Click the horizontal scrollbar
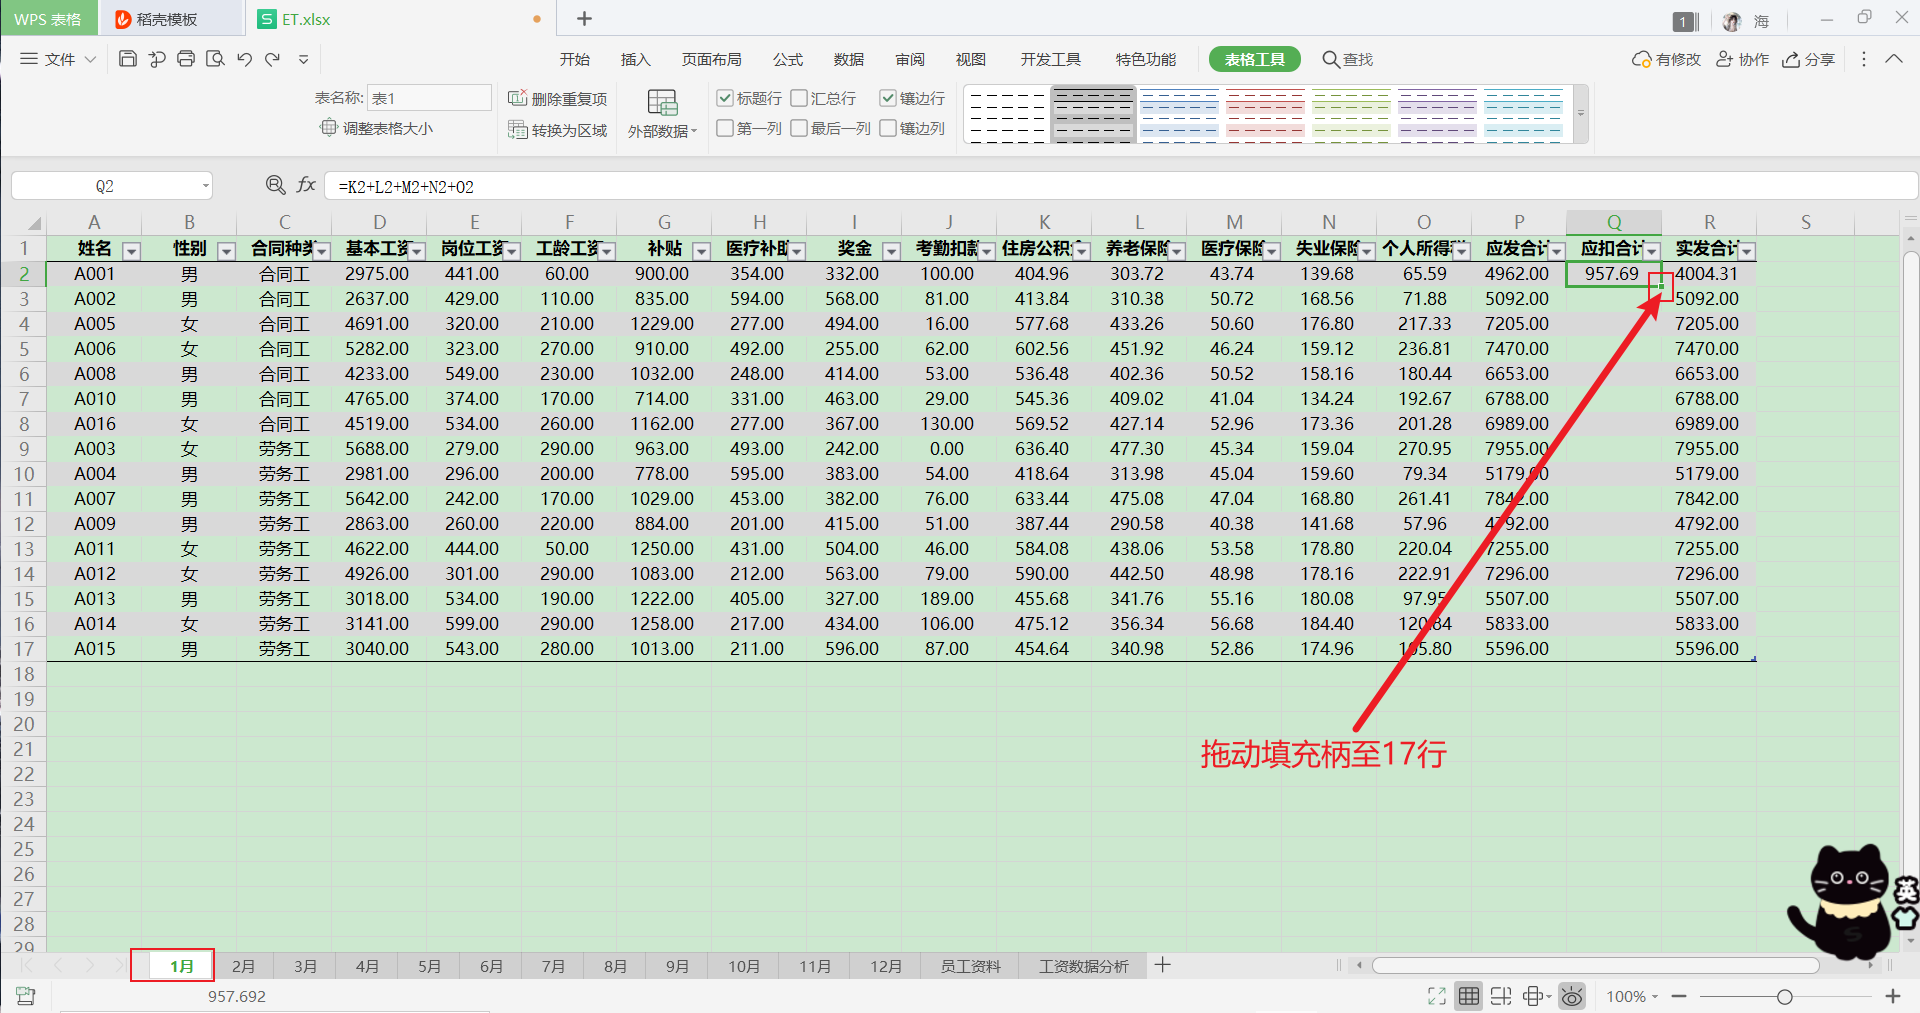 1595,965
